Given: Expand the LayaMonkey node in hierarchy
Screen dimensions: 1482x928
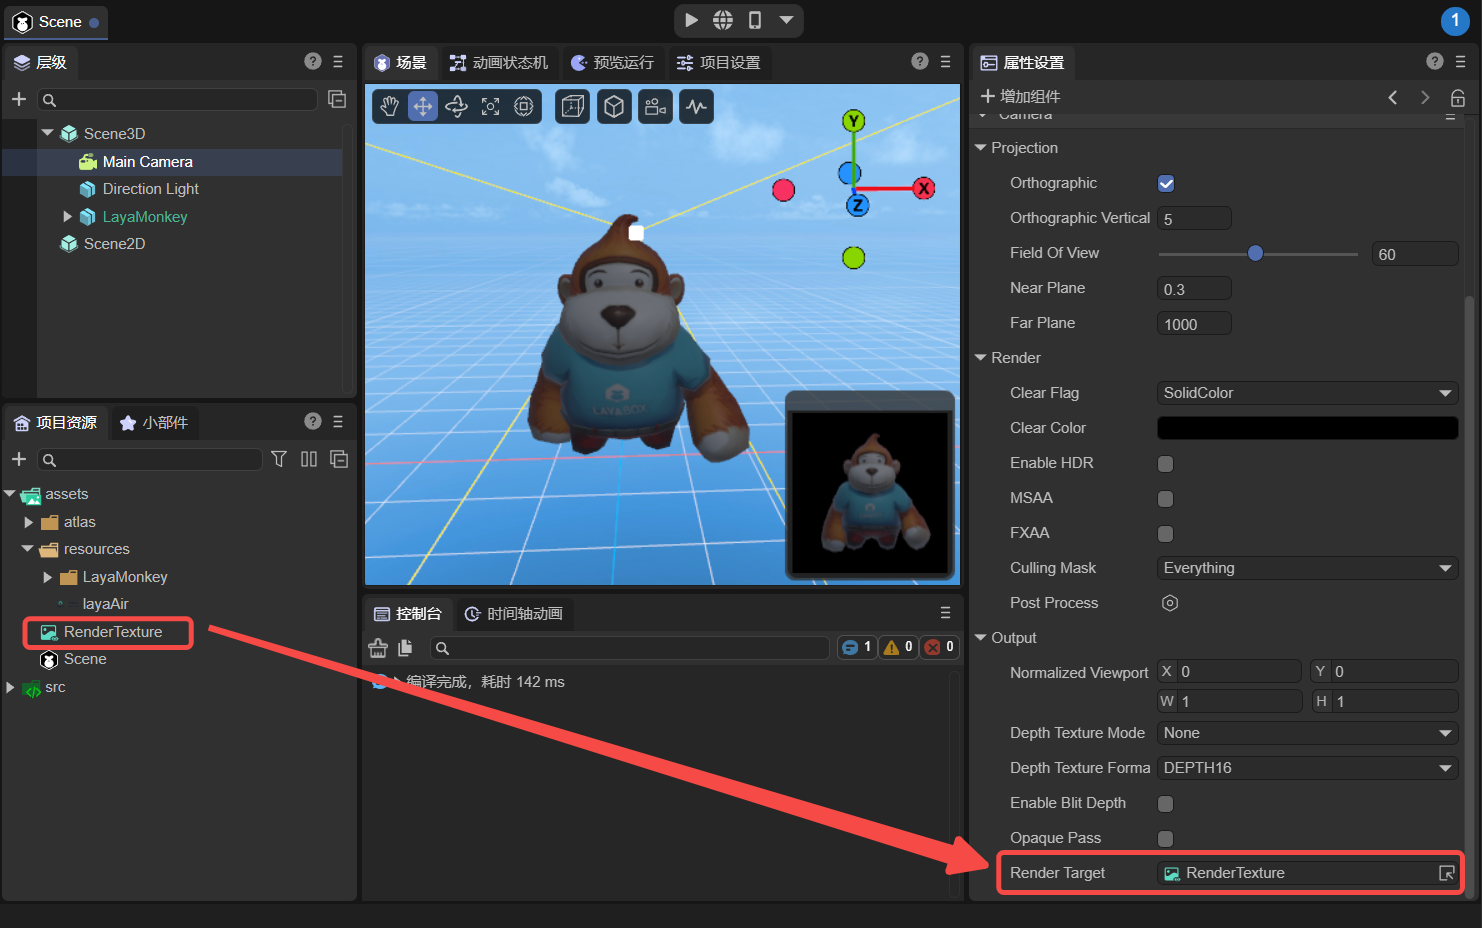Looking at the screenshot, I should pos(68,217).
